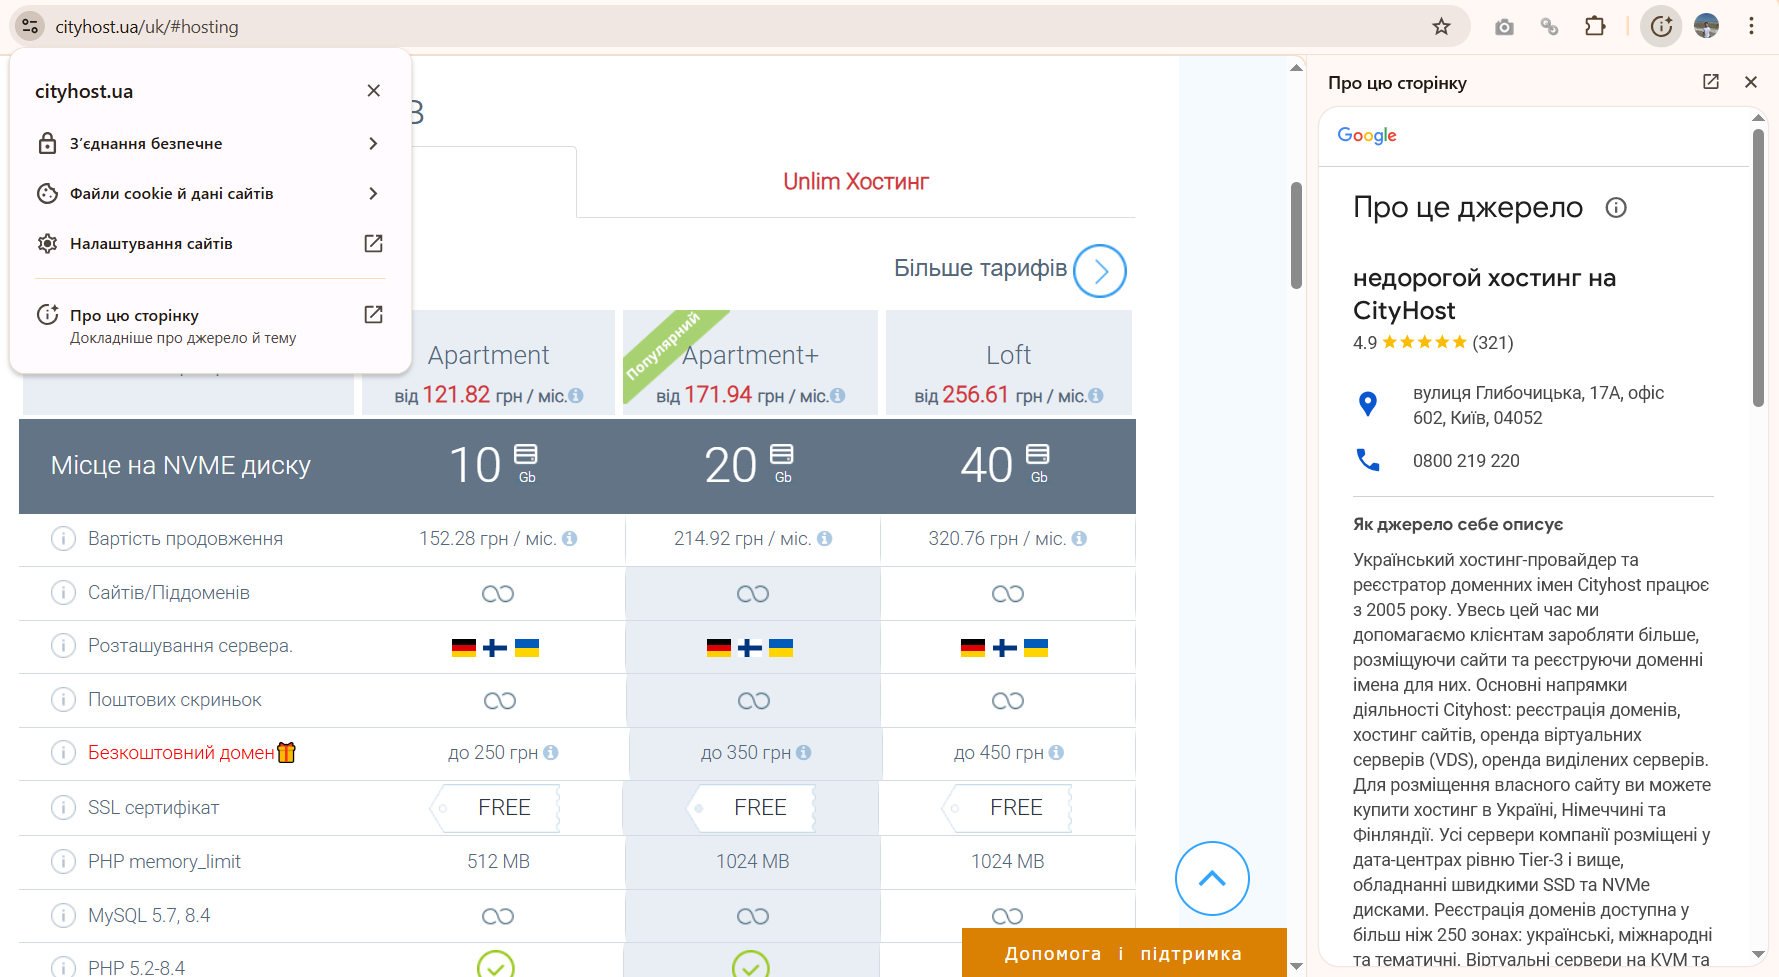This screenshot has width=1779, height=977.
Task: Click the profile avatar icon in the toolbar
Action: coord(1707,26)
